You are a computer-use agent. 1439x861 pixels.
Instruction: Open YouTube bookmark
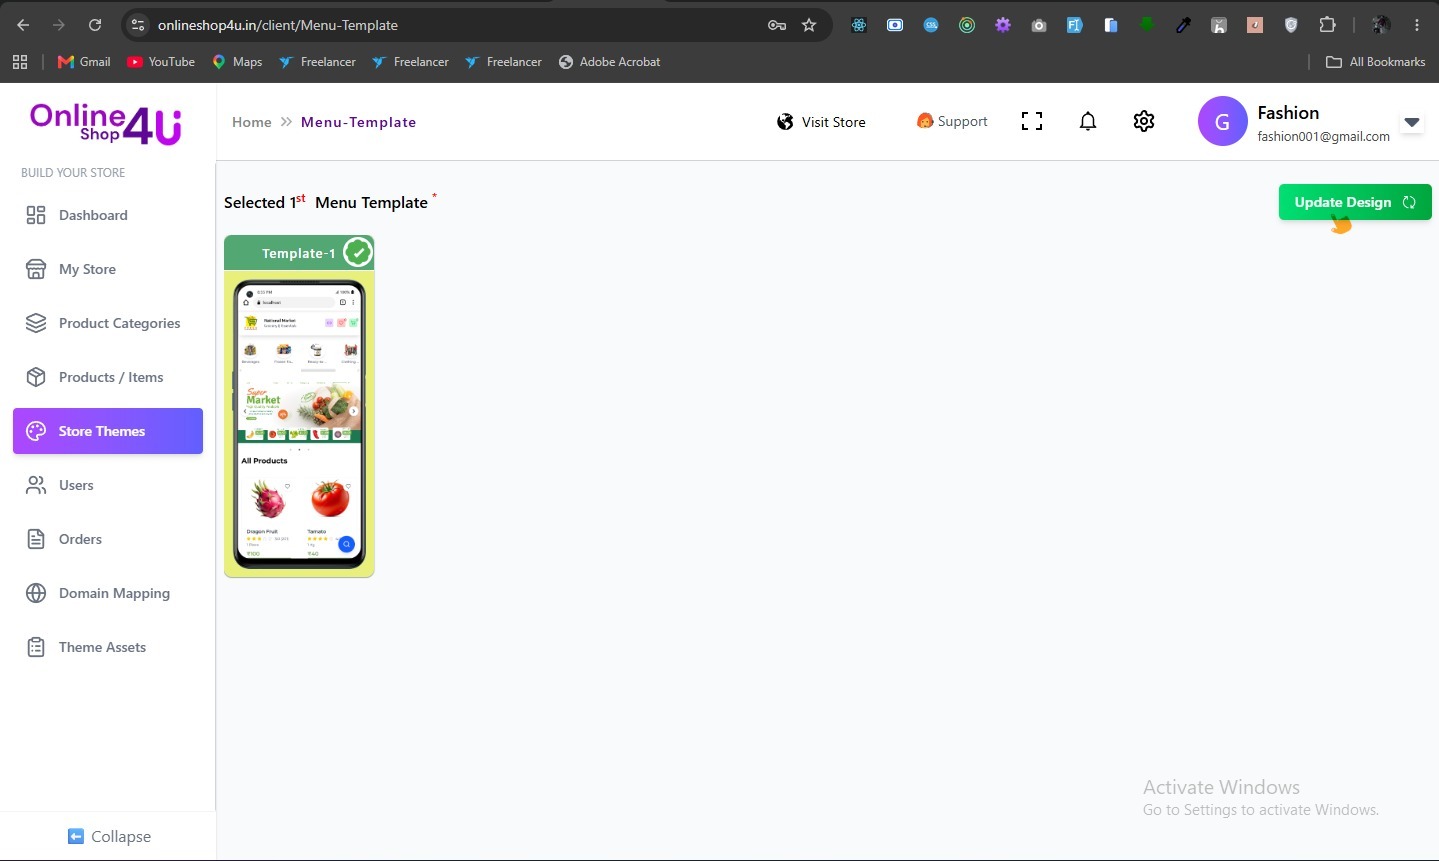(x=161, y=62)
